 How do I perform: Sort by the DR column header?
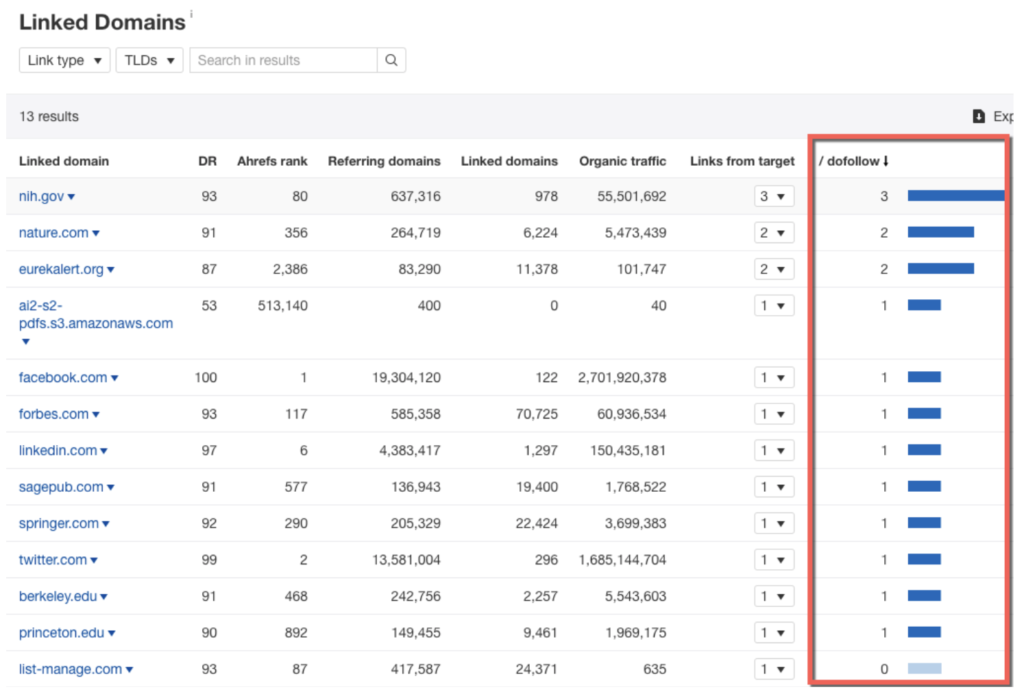pyautogui.click(x=207, y=161)
